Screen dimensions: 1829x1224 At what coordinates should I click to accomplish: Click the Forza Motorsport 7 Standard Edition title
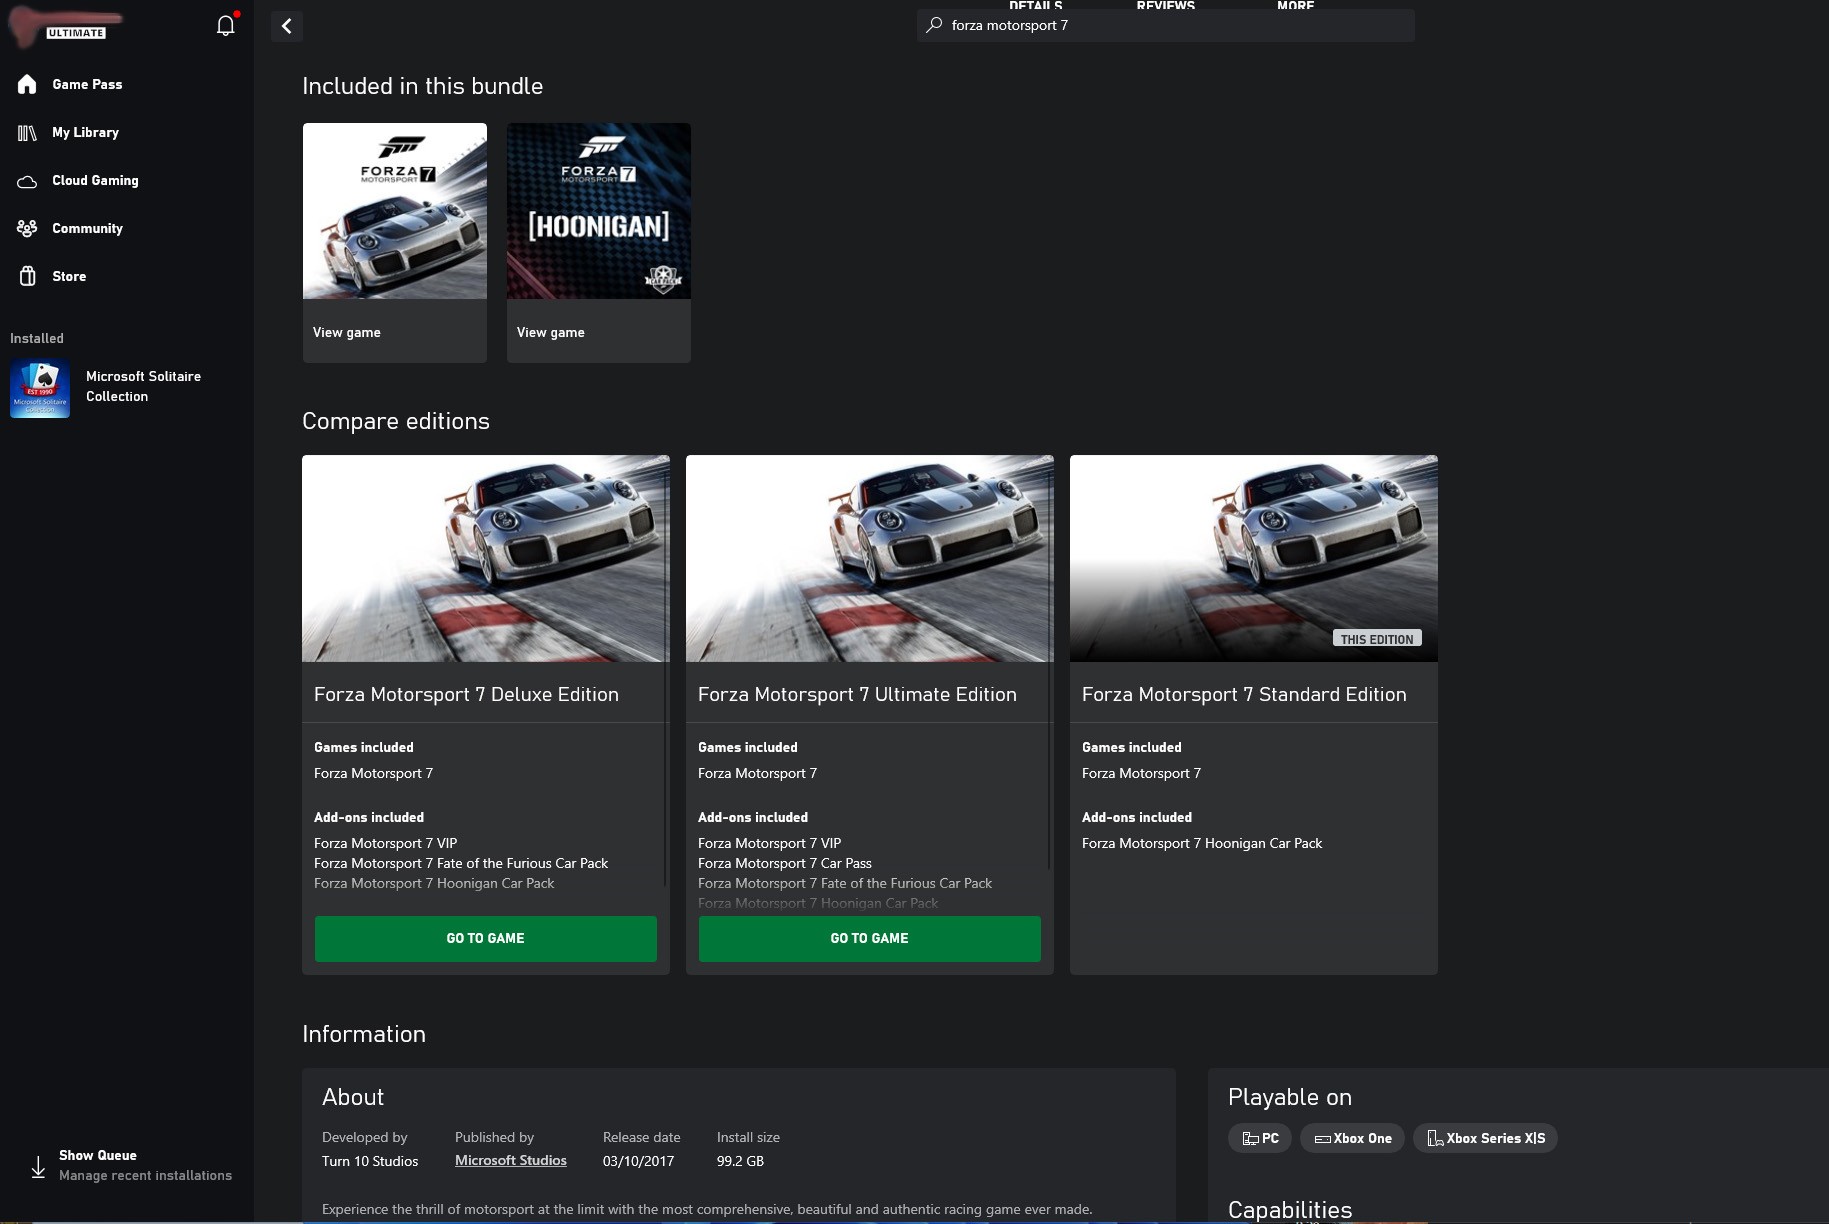tap(1244, 694)
